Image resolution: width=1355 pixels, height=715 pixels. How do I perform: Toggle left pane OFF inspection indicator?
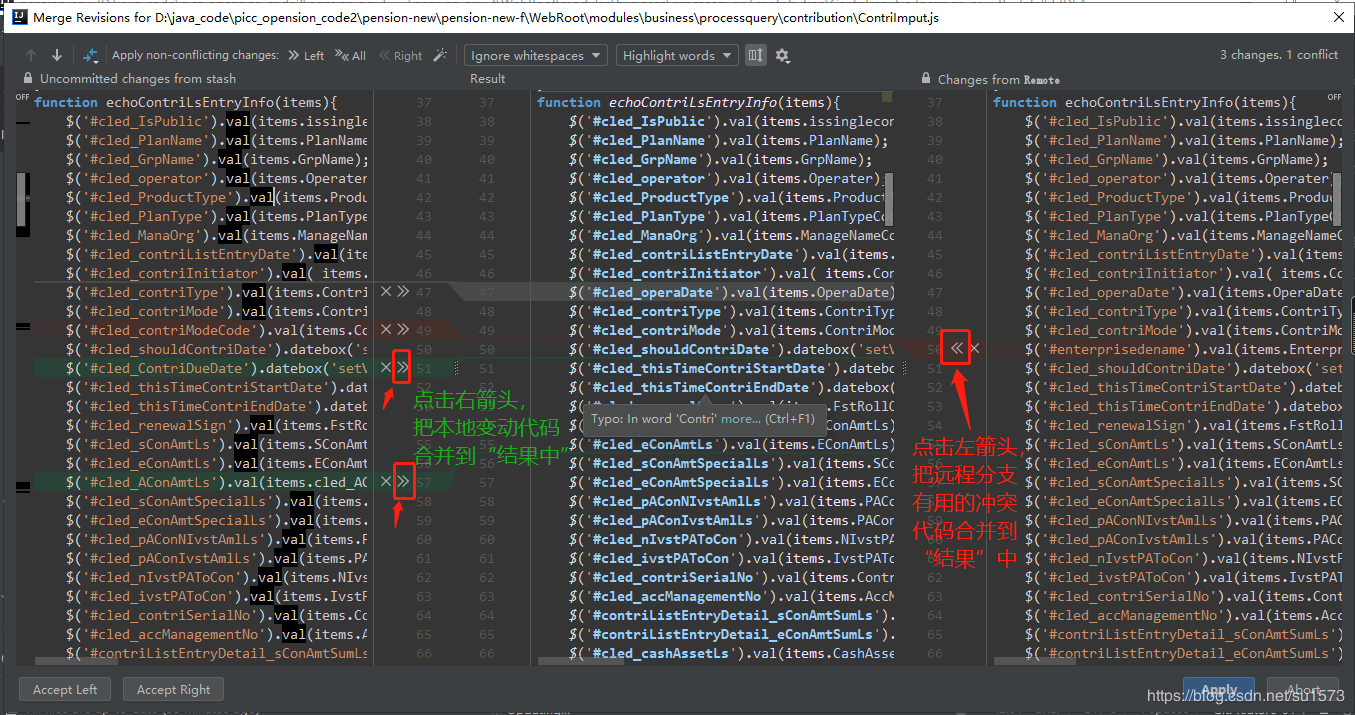(22, 97)
